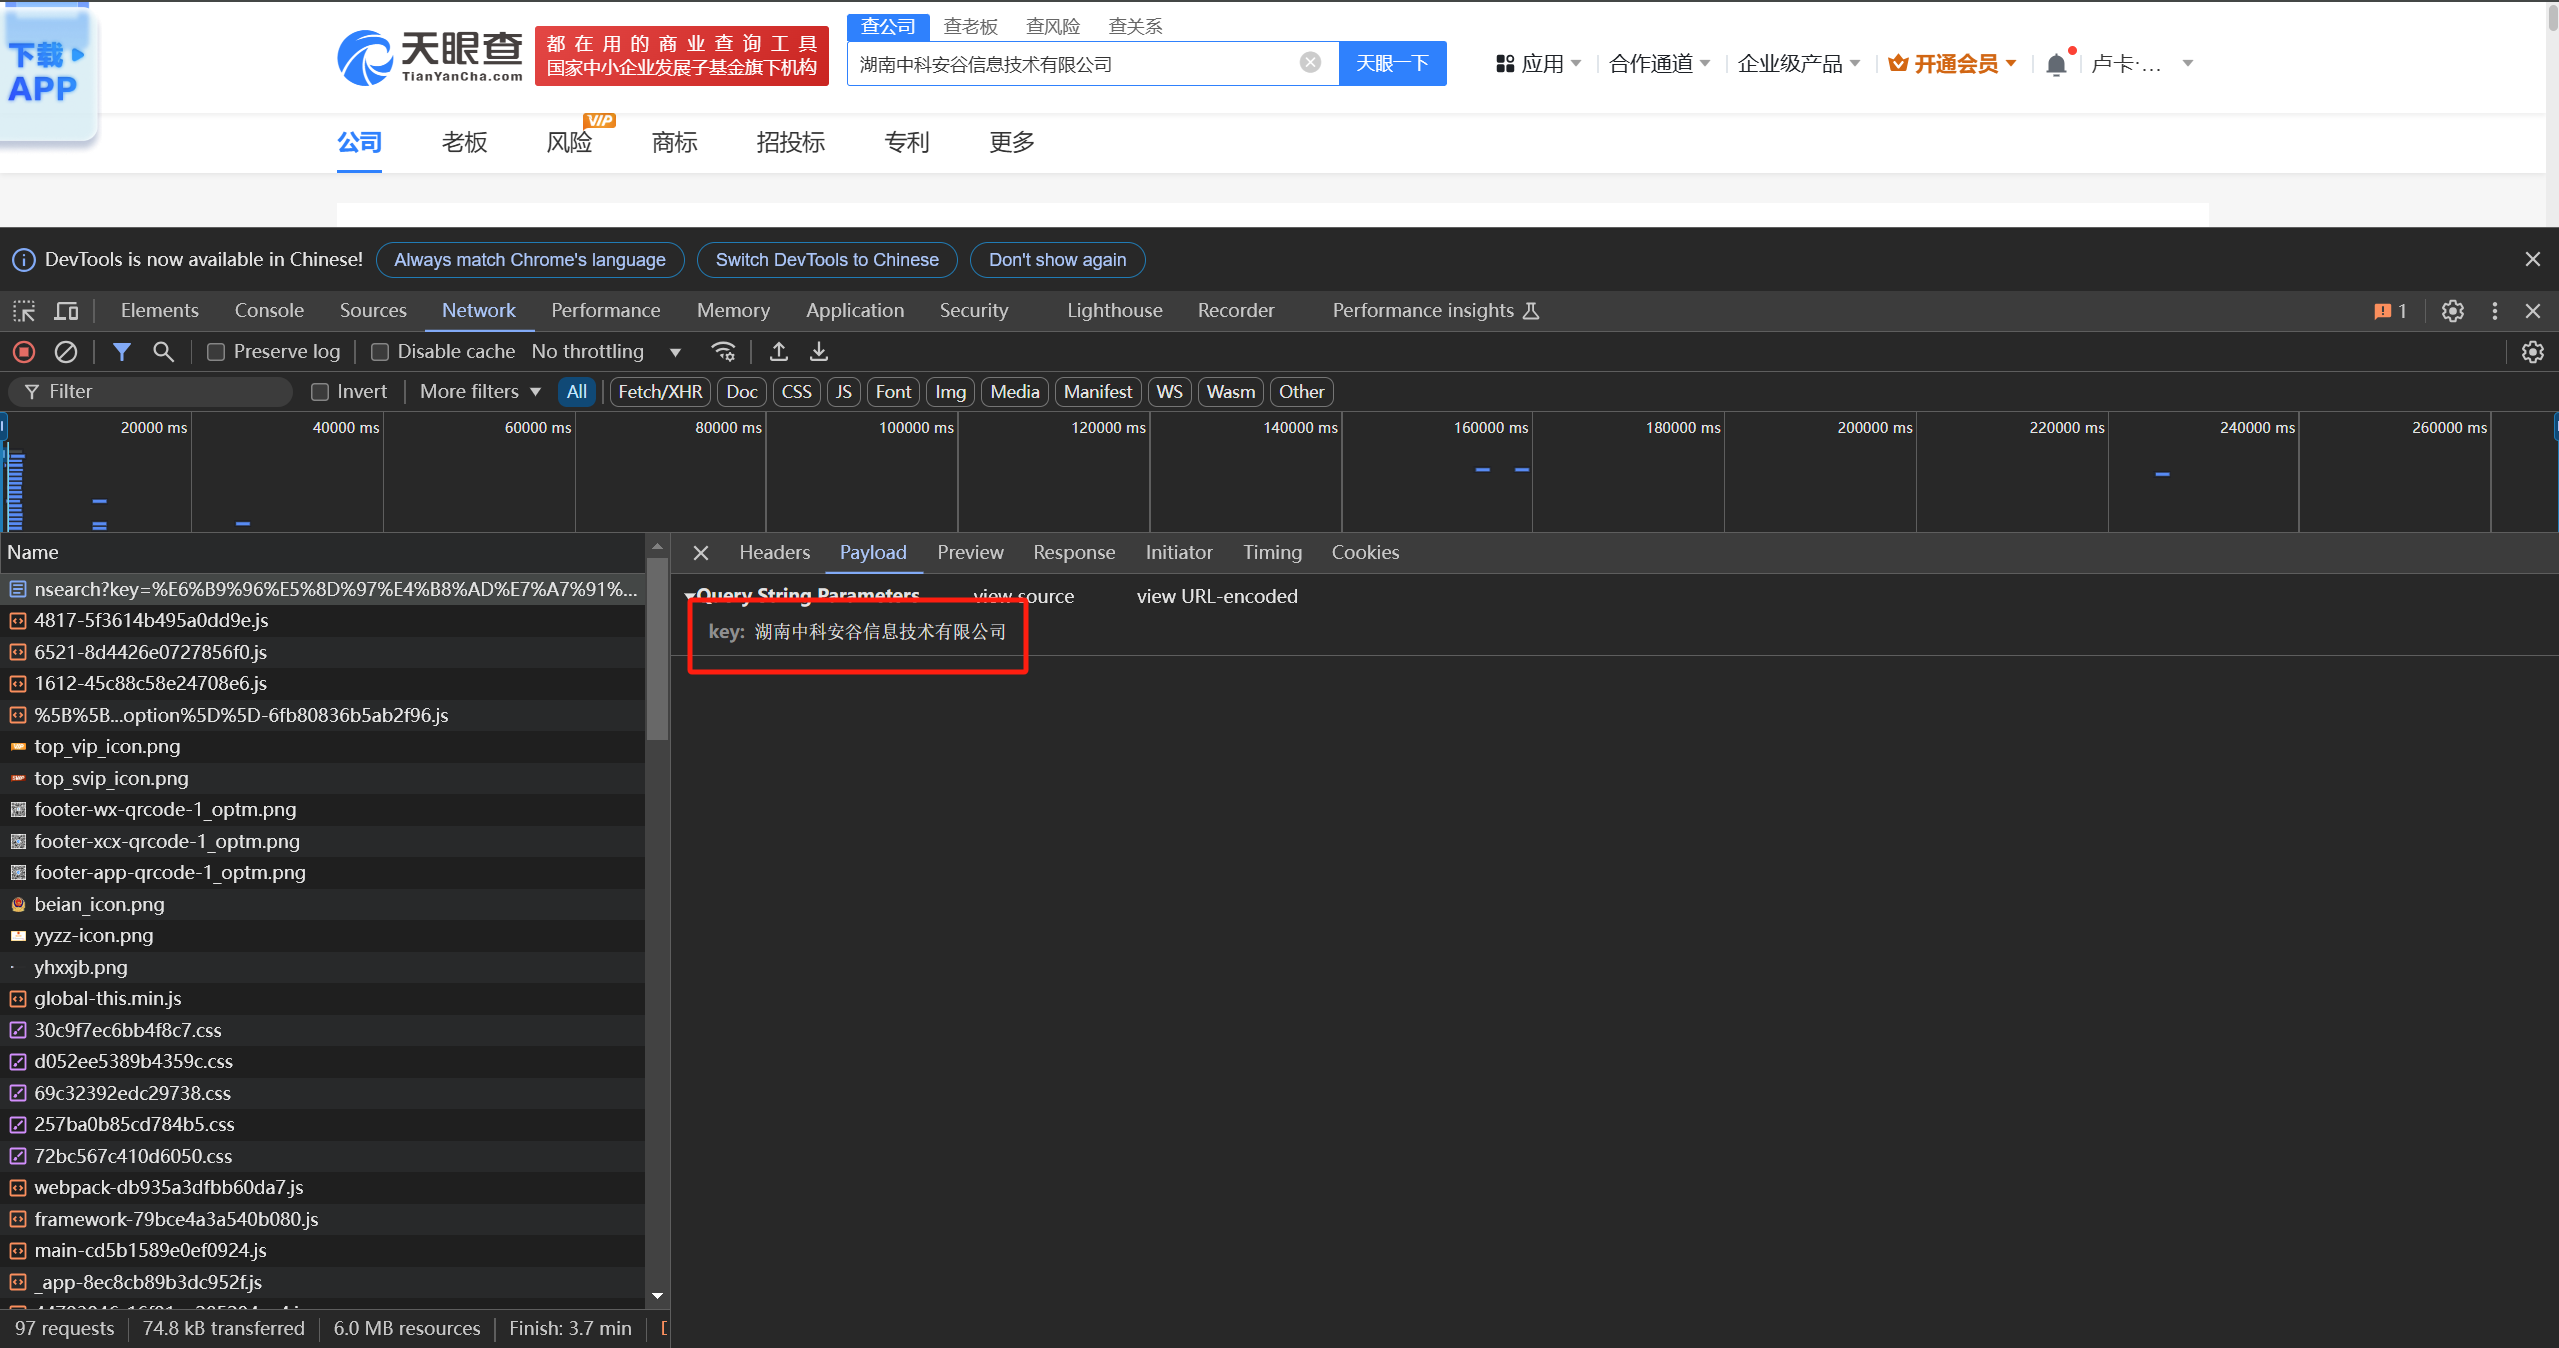The width and height of the screenshot is (2559, 1348).
Task: Click the view URL-encoded link
Action: [1216, 597]
